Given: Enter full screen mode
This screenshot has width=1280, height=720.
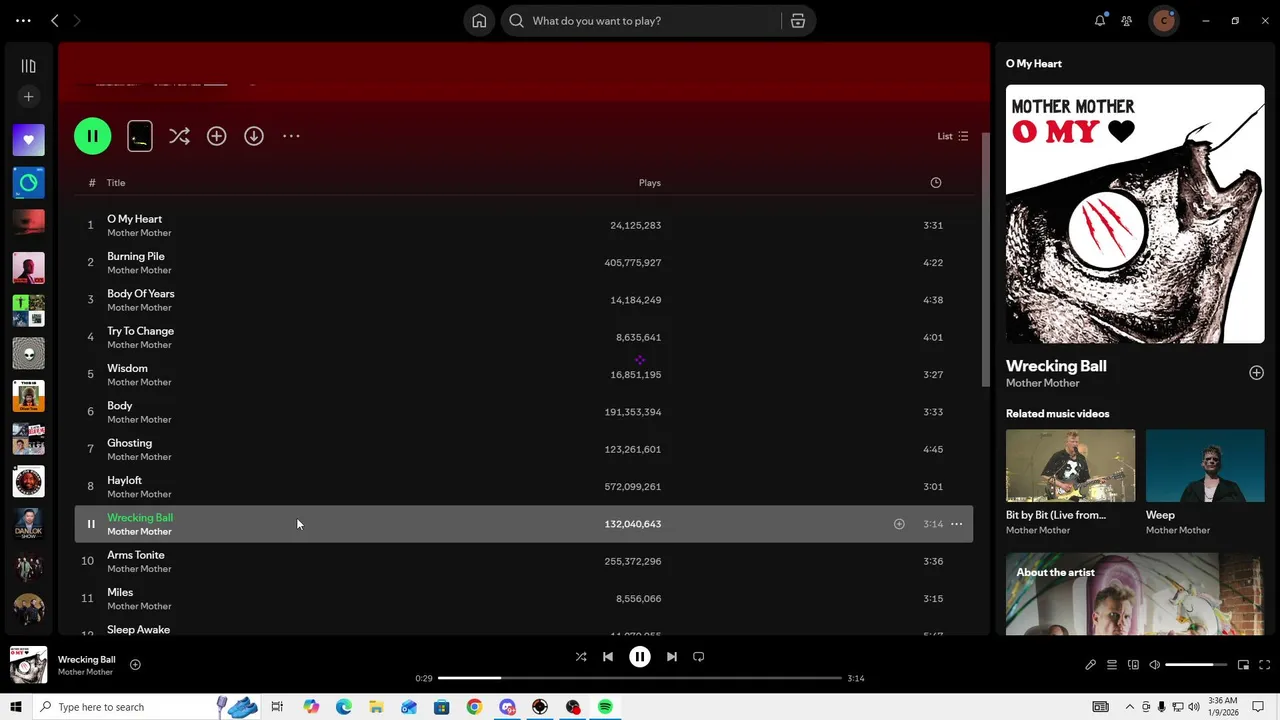Looking at the screenshot, I should click(1264, 665).
